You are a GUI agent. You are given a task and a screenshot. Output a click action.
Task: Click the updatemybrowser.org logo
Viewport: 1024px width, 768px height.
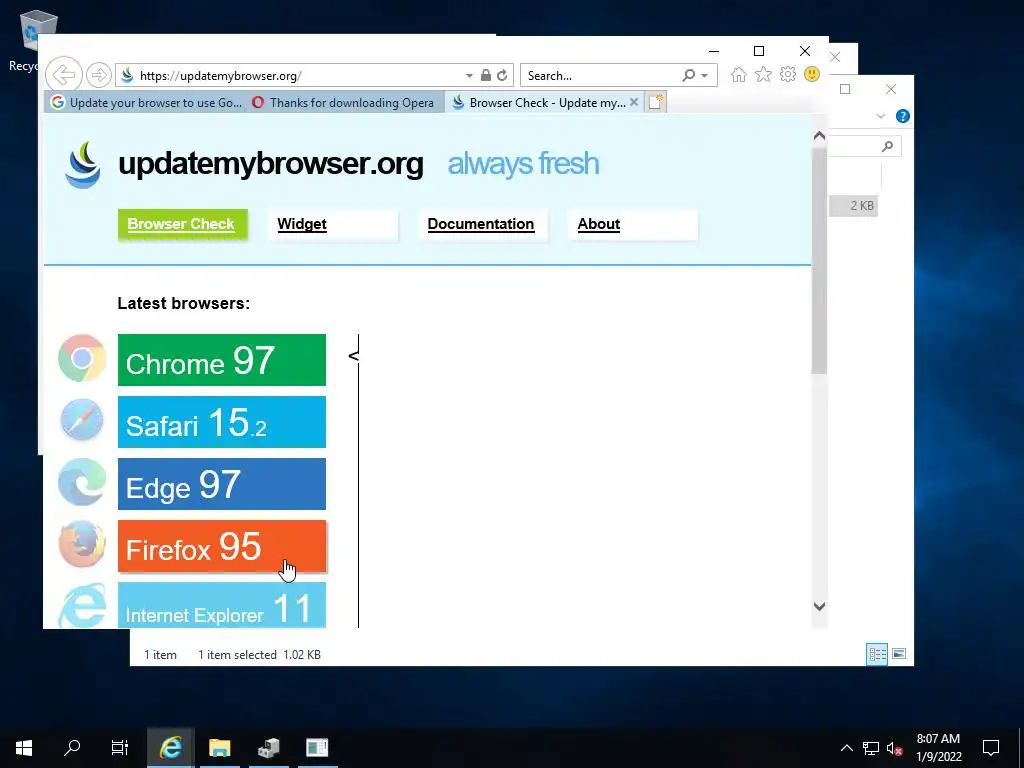[83, 165]
